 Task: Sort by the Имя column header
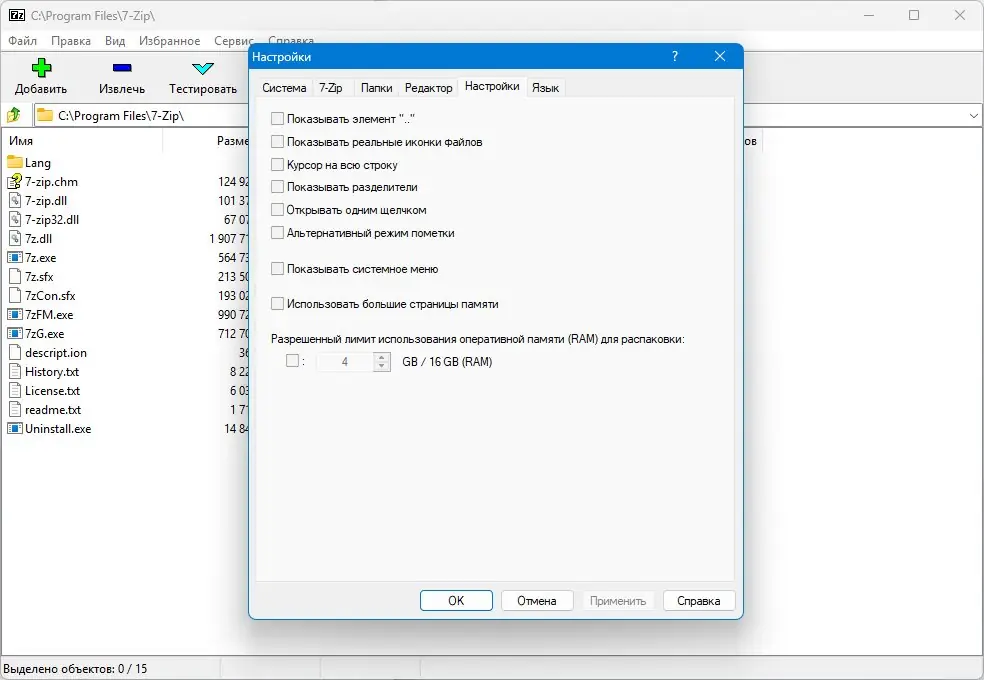pos(82,141)
